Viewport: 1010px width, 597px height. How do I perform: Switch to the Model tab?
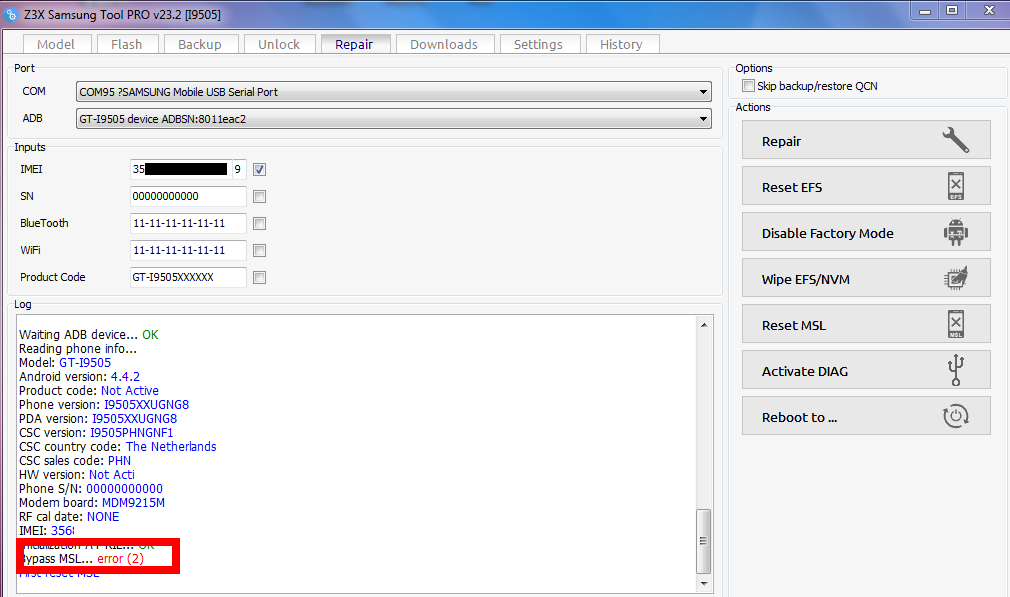pos(55,44)
